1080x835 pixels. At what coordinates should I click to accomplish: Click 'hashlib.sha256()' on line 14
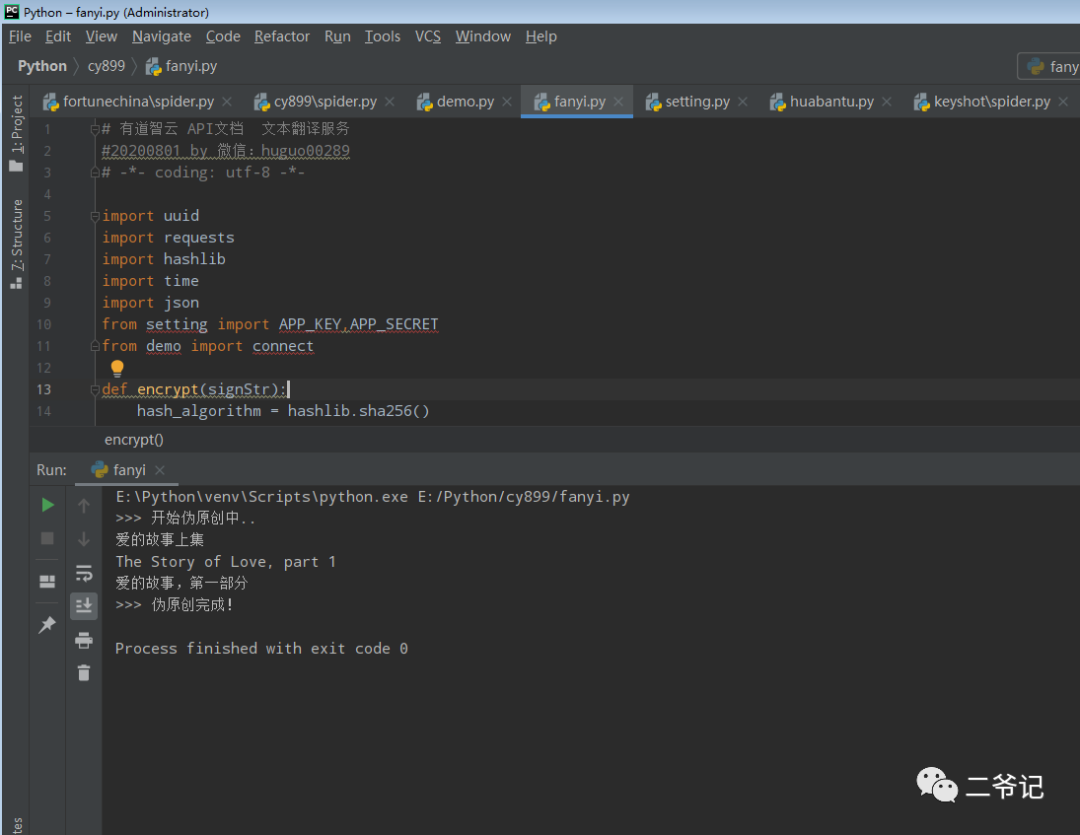coord(358,411)
